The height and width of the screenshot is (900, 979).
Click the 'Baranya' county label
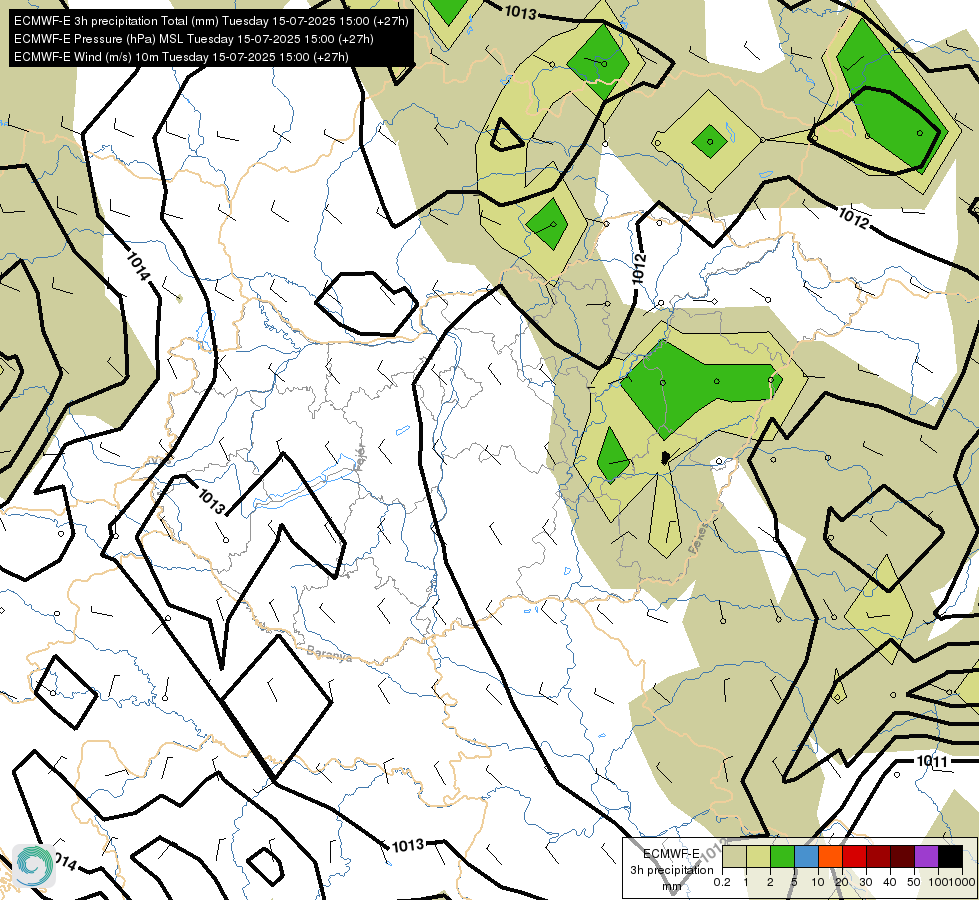(329, 653)
